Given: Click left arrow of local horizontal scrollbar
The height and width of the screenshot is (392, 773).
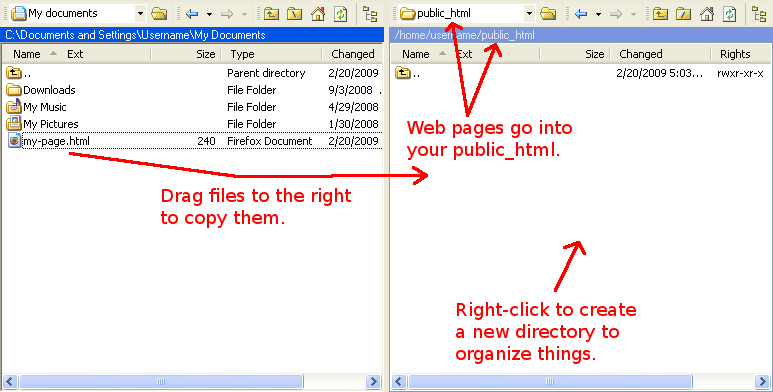Looking at the screenshot, I should (10, 382).
